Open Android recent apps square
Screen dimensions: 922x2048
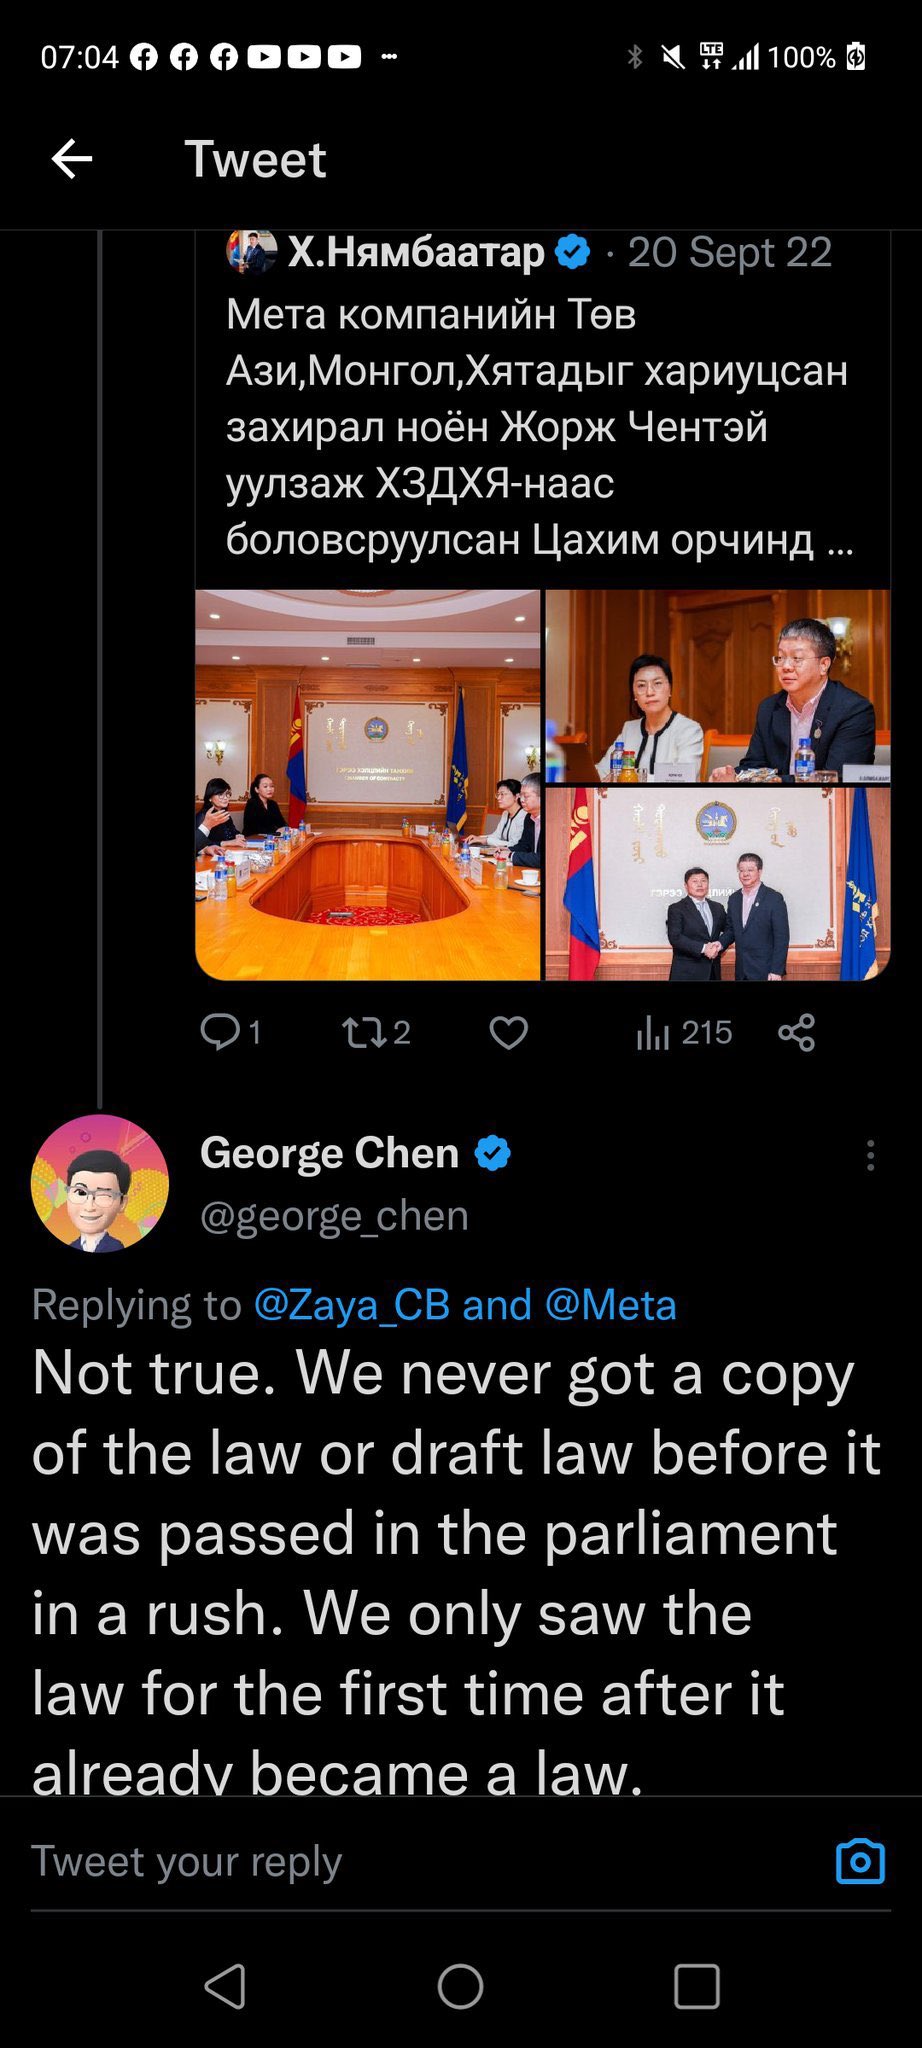pyautogui.click(x=696, y=1986)
